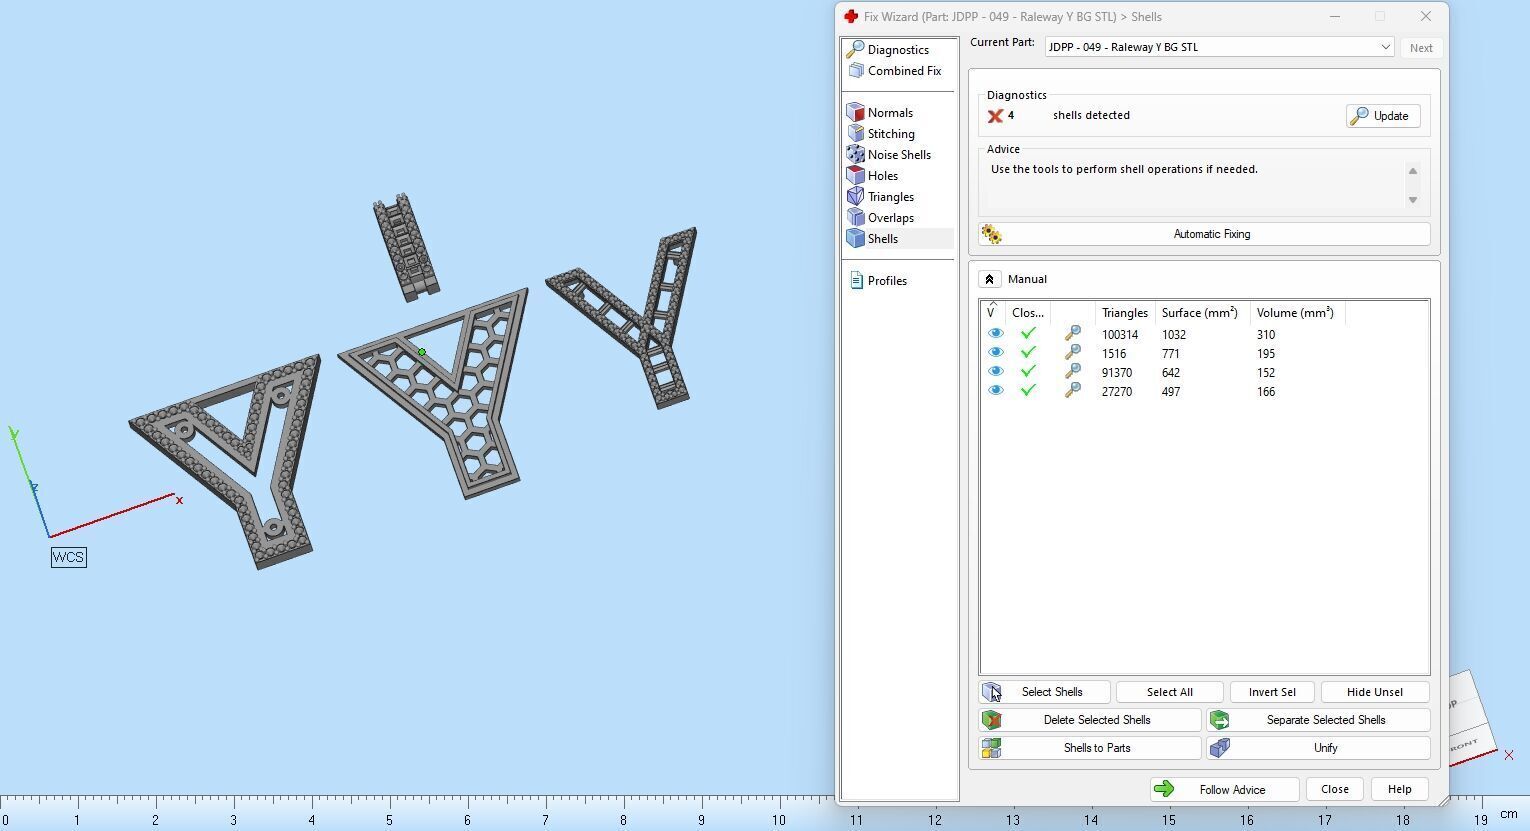
Task: Click Hide Unsel button
Action: [x=1374, y=692]
